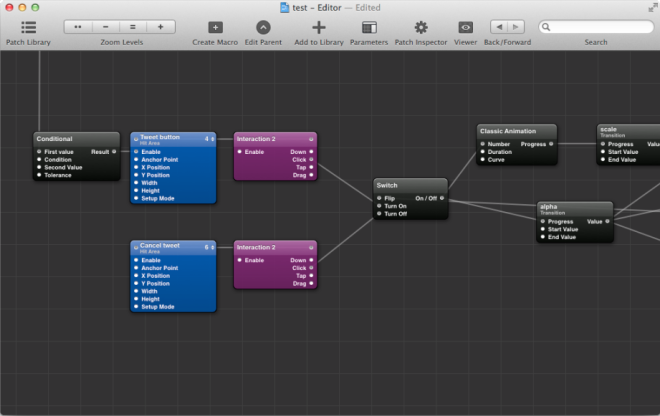Click top Interaction 2 header output port

311,139
